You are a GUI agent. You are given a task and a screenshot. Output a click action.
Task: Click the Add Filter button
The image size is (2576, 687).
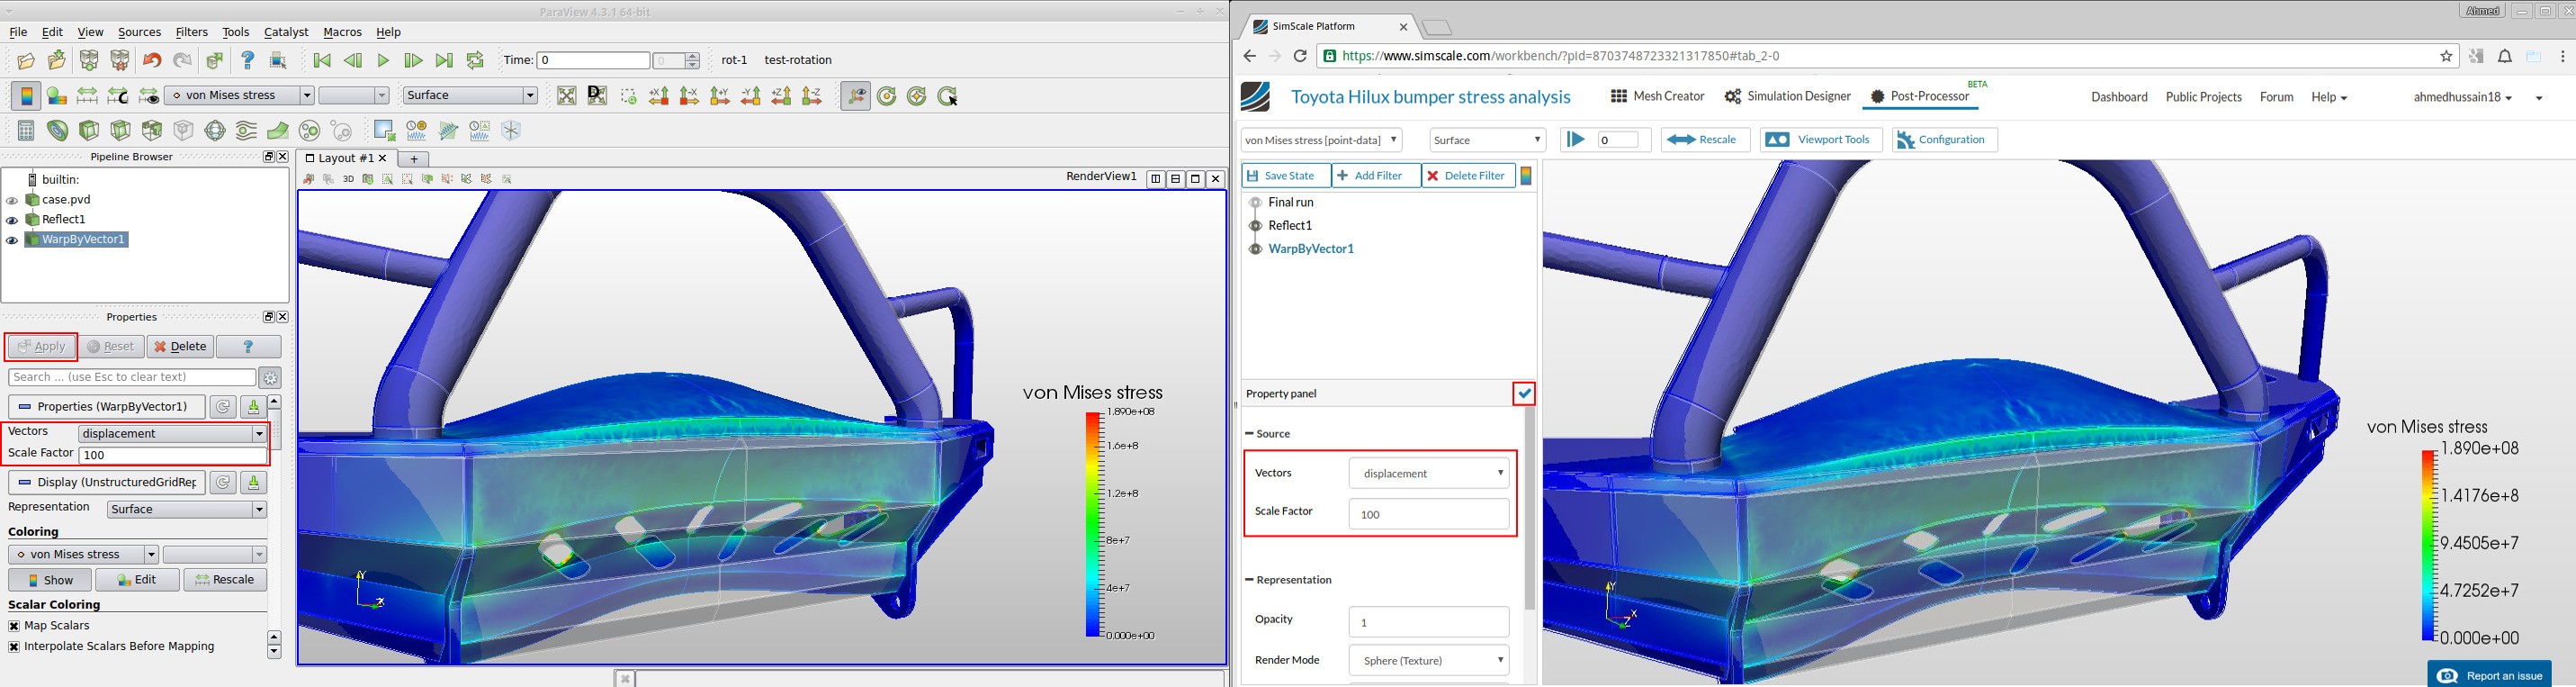[1376, 176]
